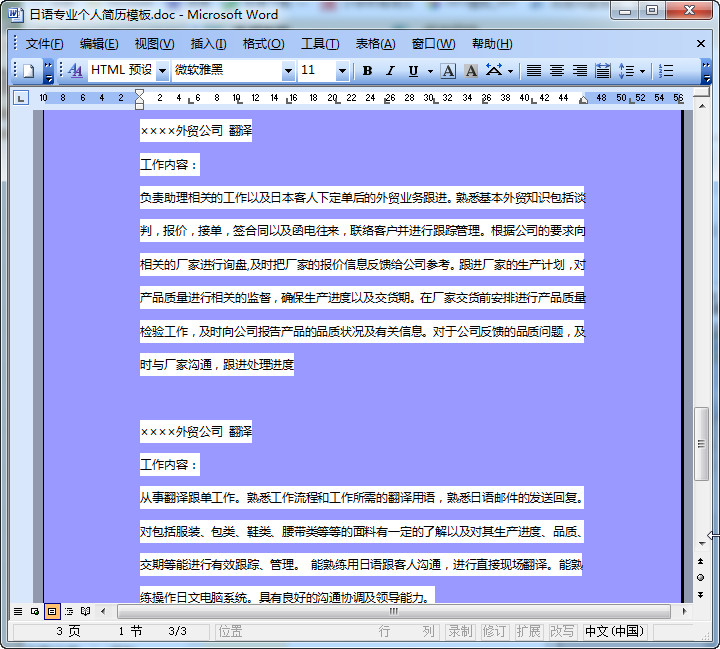Toggle bold formatting
This screenshot has width=720, height=649.
point(367,71)
